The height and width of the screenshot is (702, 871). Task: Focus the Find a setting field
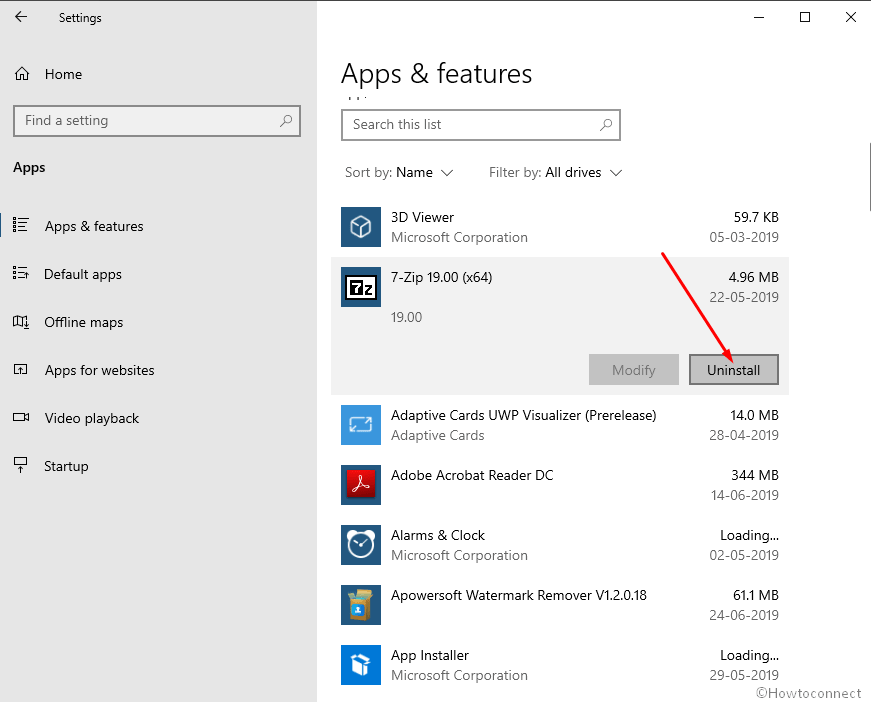(157, 121)
